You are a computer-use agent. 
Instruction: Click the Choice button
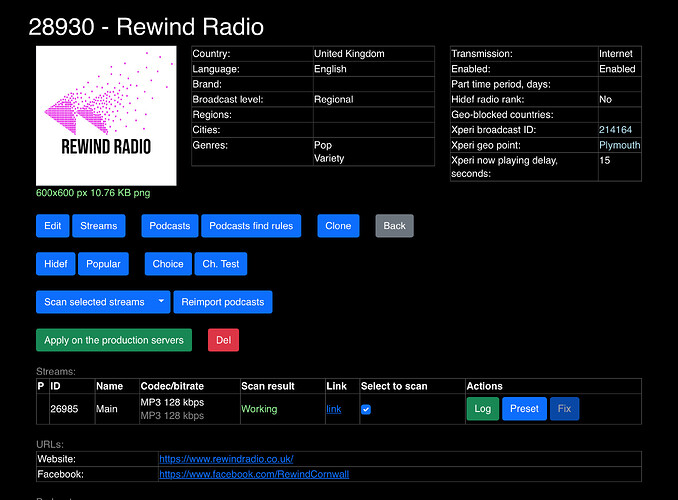168,264
